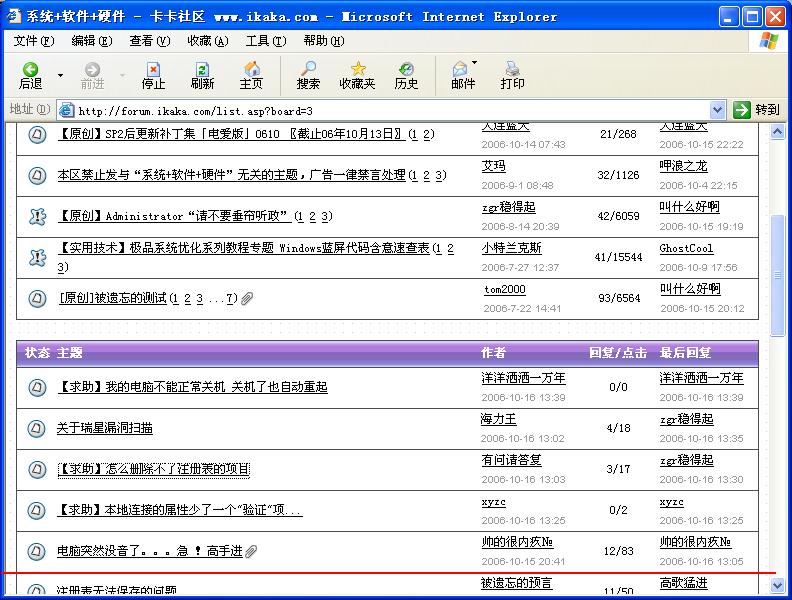Open the Mail (邮件) toolbar icon
Image resolution: width=792 pixels, height=600 pixels.
(462, 75)
